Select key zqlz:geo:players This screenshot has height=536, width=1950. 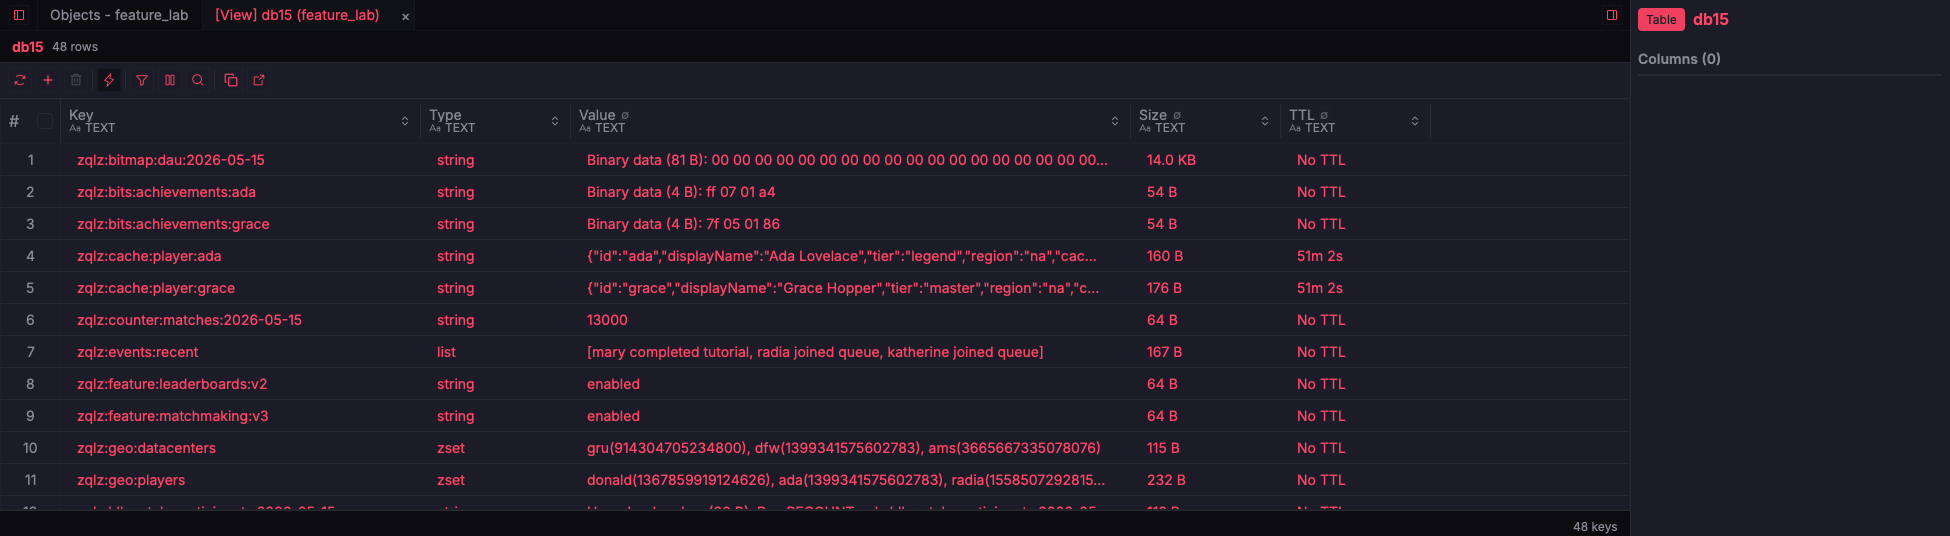coord(131,480)
